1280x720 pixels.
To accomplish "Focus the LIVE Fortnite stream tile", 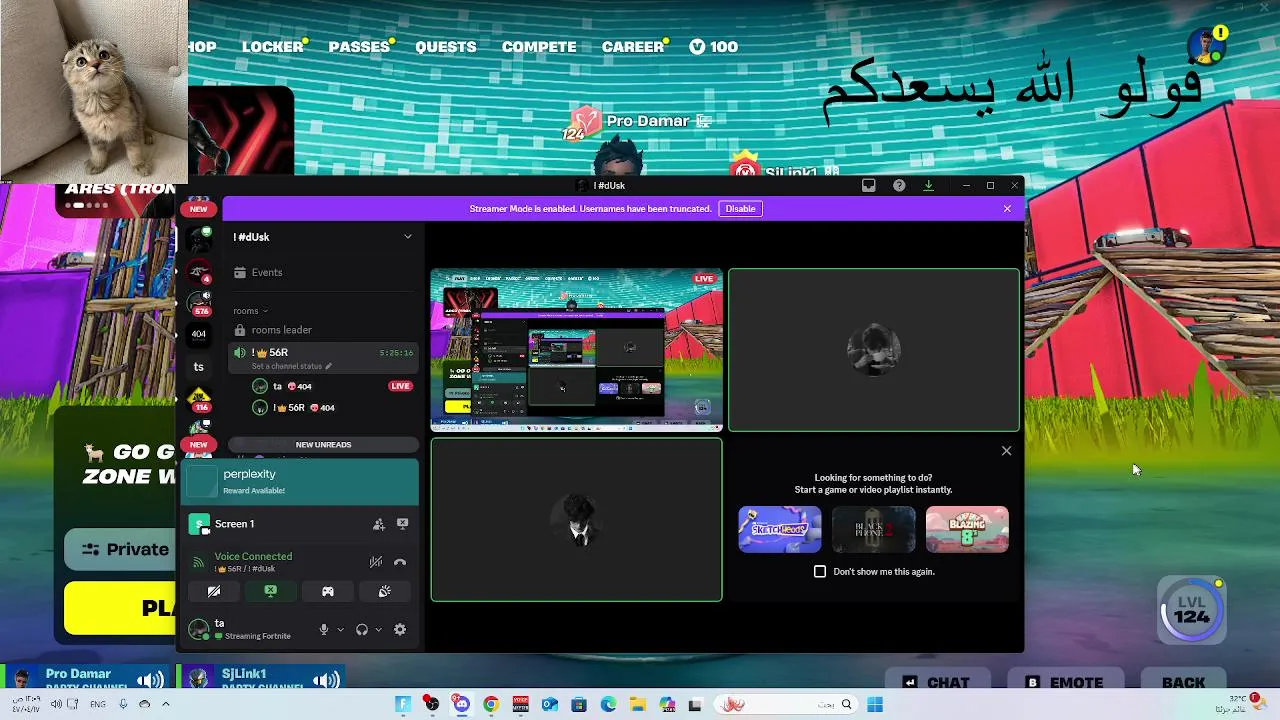I will tap(576, 350).
